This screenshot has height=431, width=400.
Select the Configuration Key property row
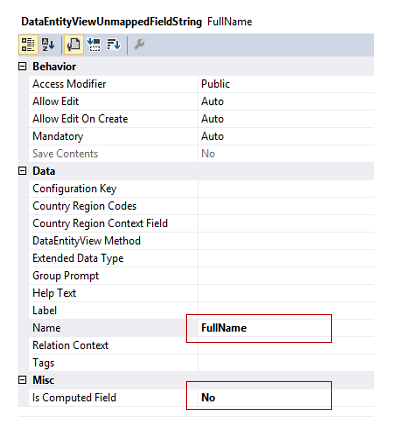pos(201,189)
